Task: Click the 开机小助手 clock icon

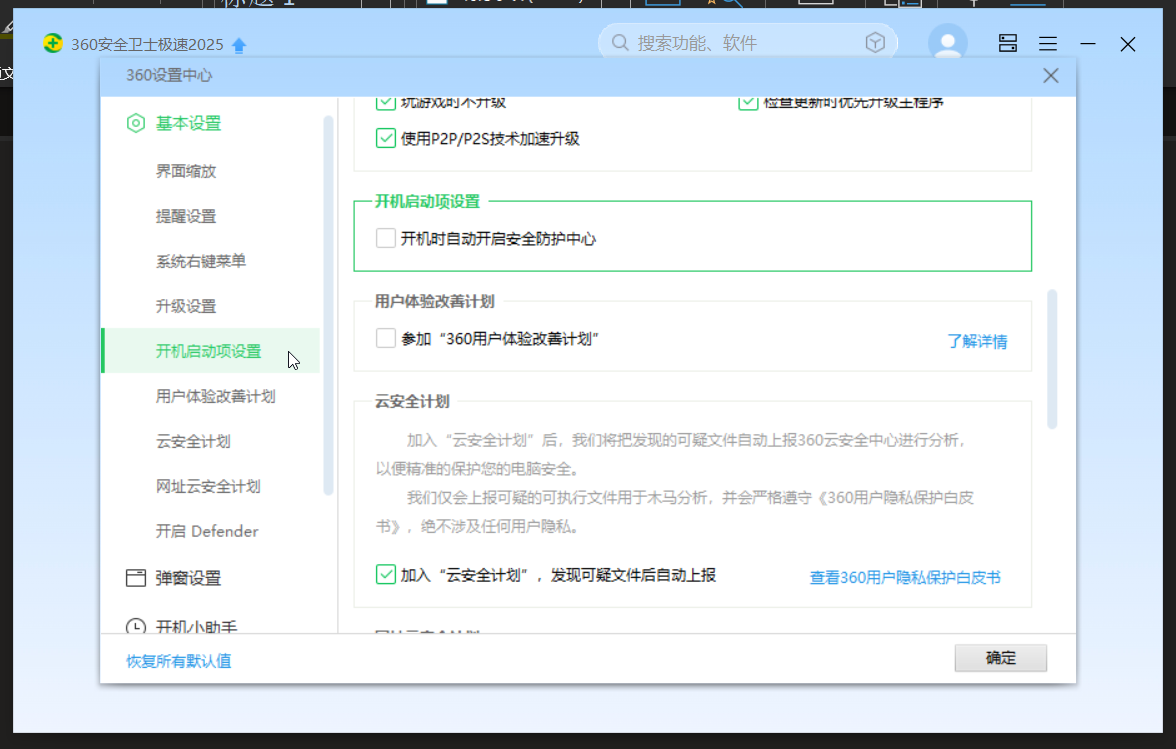Action: (136, 626)
